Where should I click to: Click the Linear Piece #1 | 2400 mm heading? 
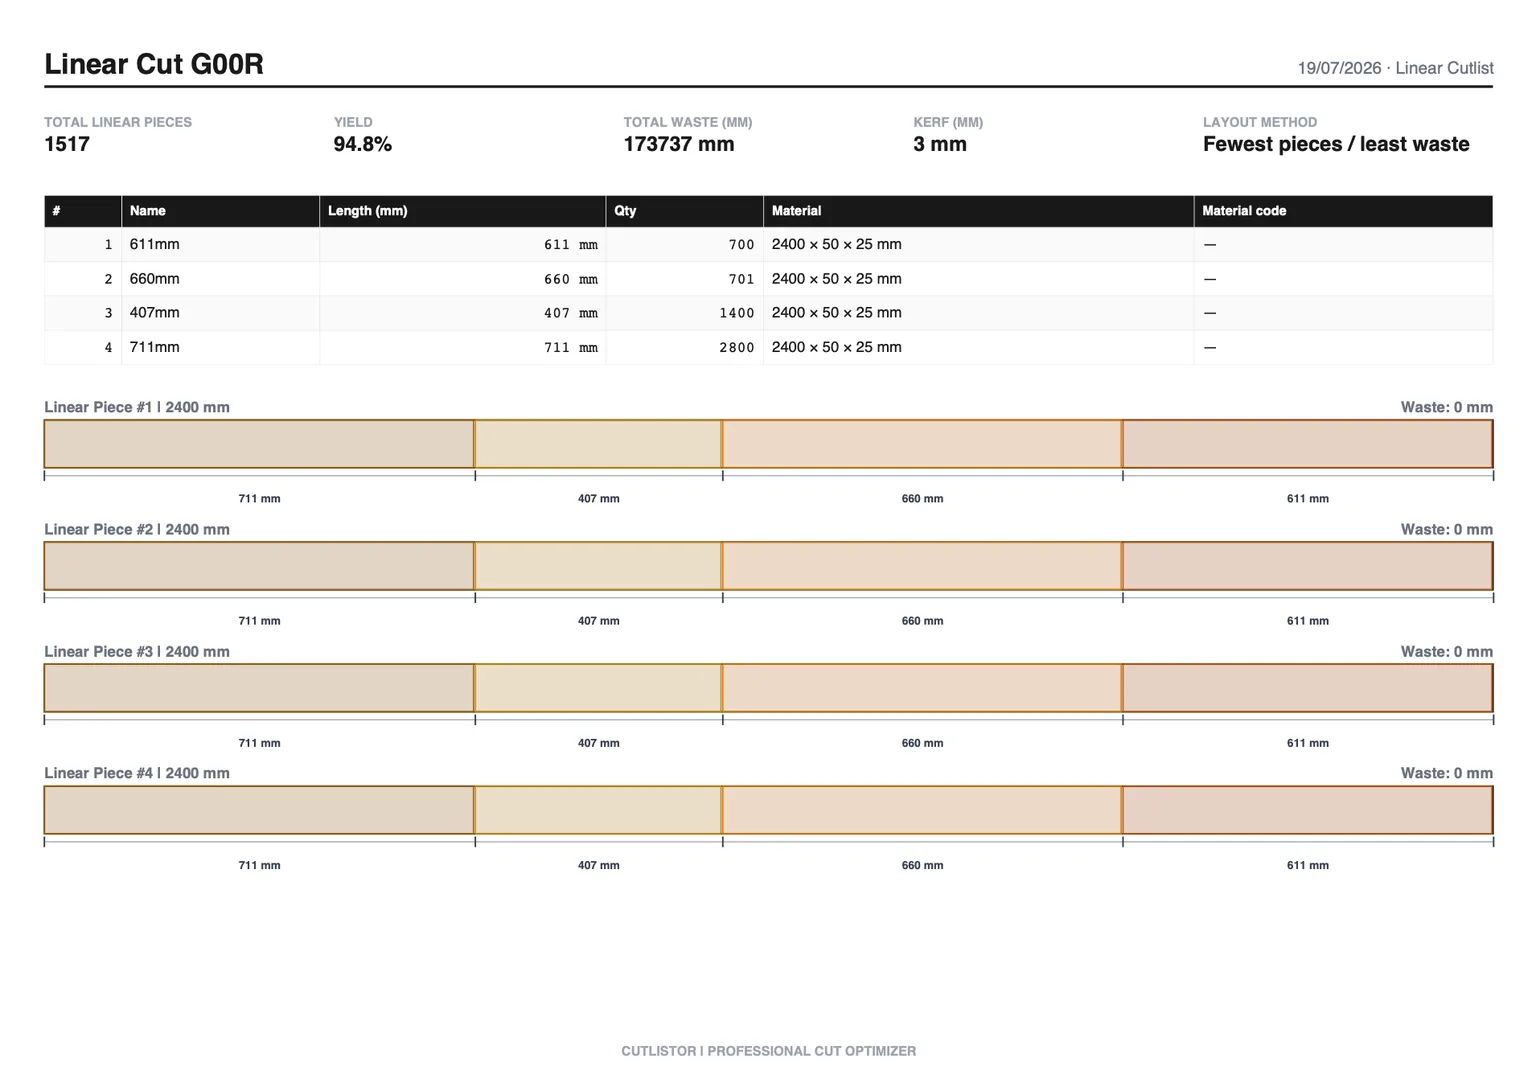click(137, 407)
